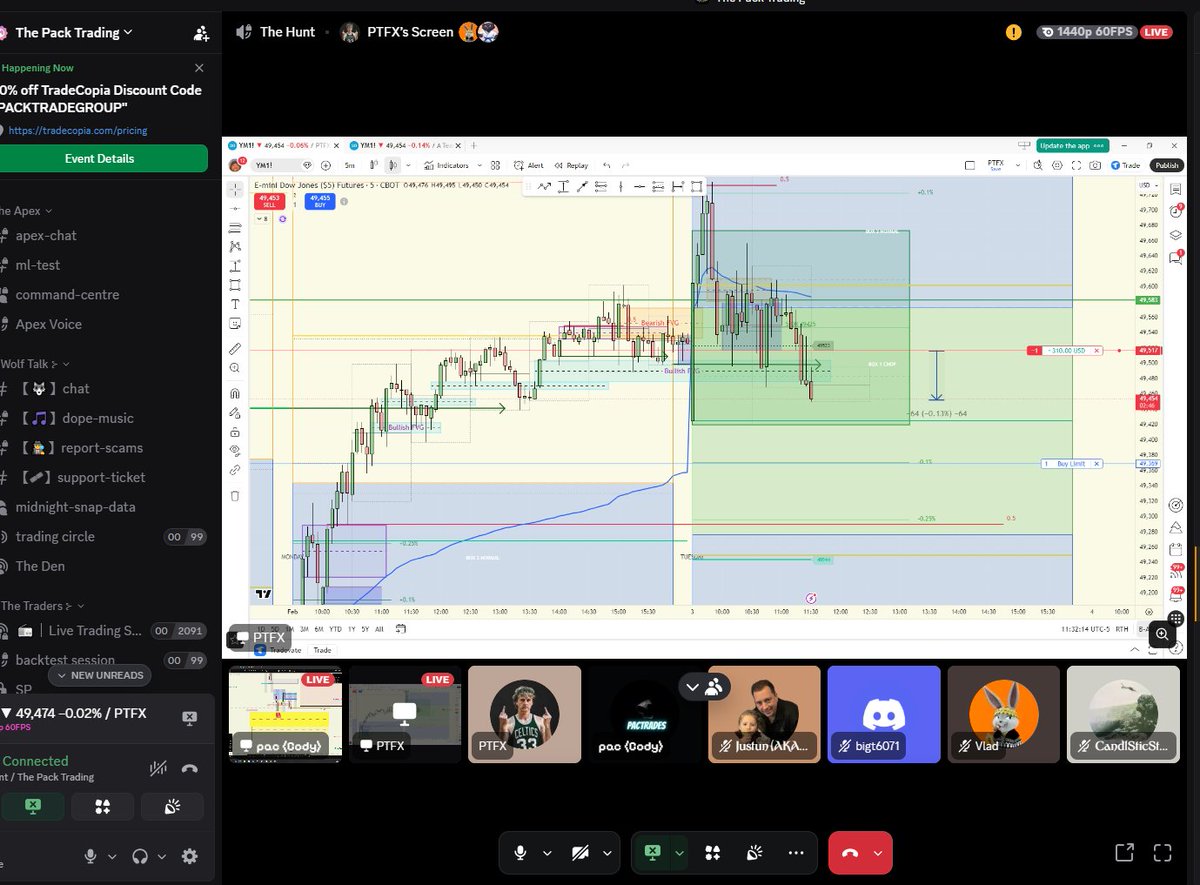
Task: Open disconnect options chevron beside hang up
Action: (x=878, y=853)
